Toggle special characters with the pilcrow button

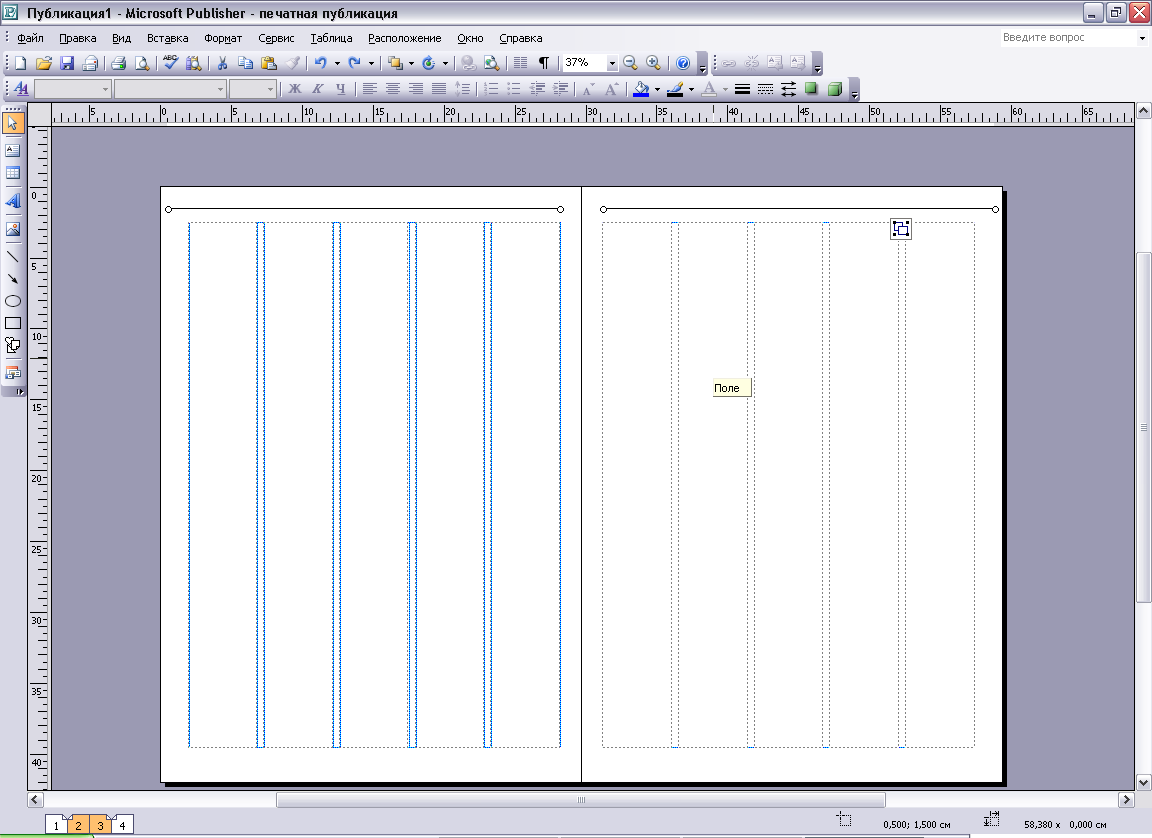coord(544,63)
